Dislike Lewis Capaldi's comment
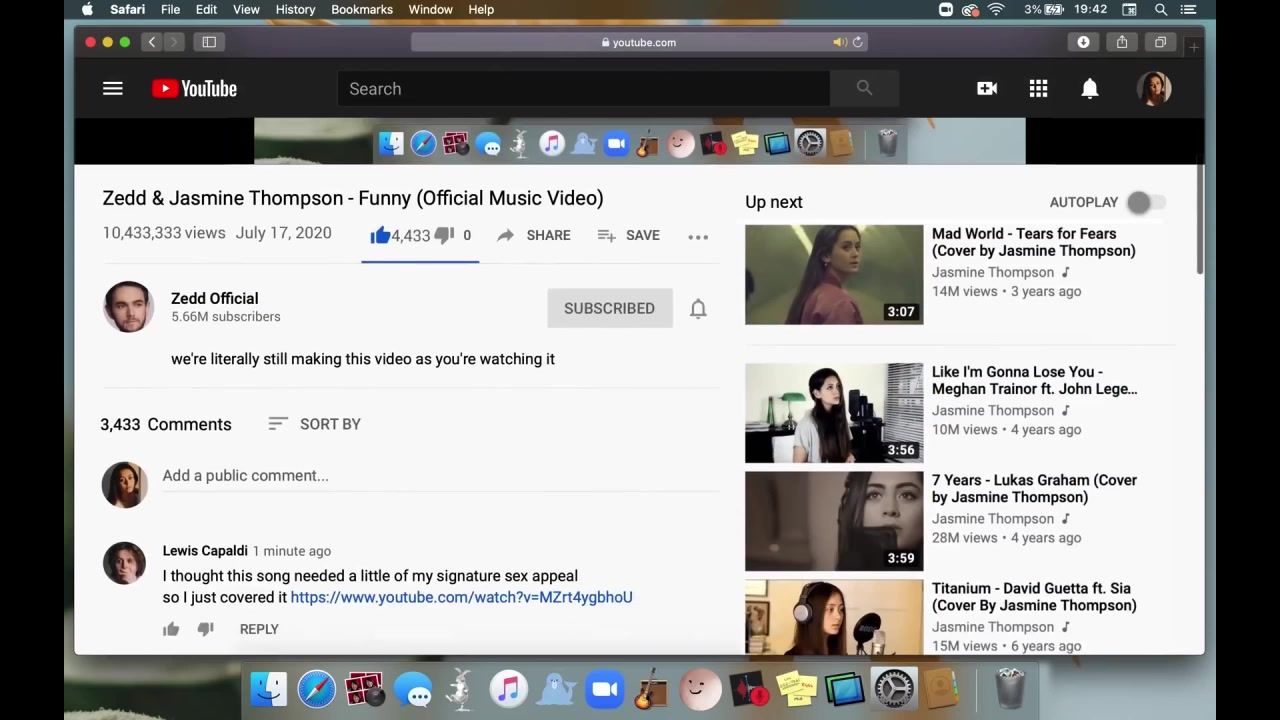The height and width of the screenshot is (720, 1280). (x=205, y=629)
